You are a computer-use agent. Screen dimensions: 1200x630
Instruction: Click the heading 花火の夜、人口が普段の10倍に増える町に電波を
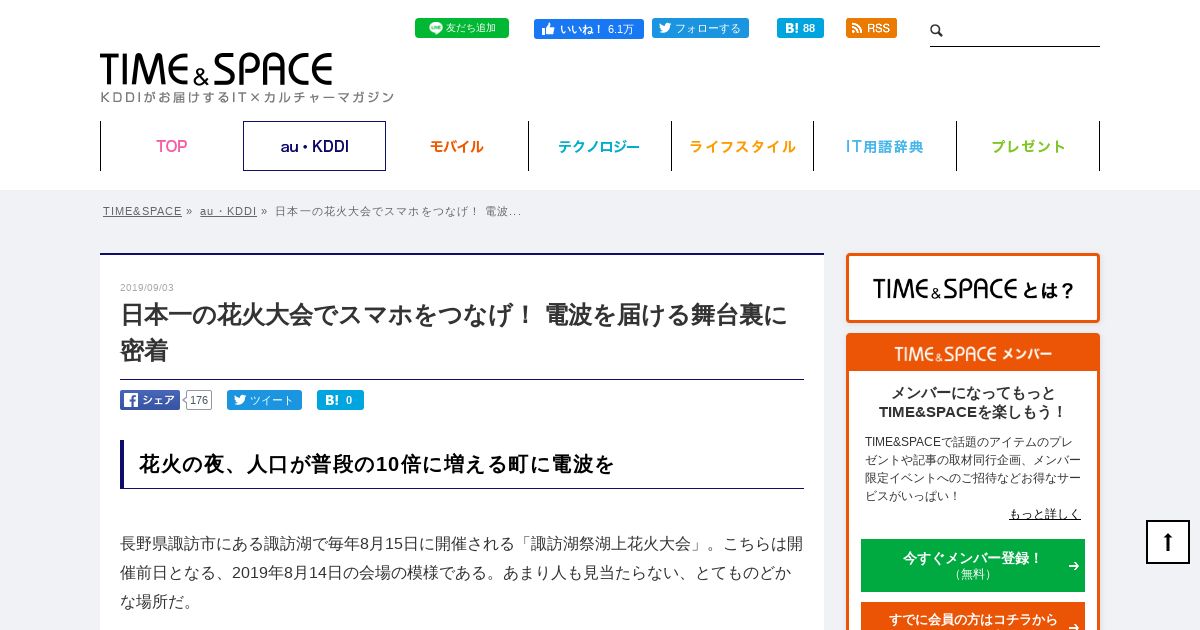tap(376, 464)
